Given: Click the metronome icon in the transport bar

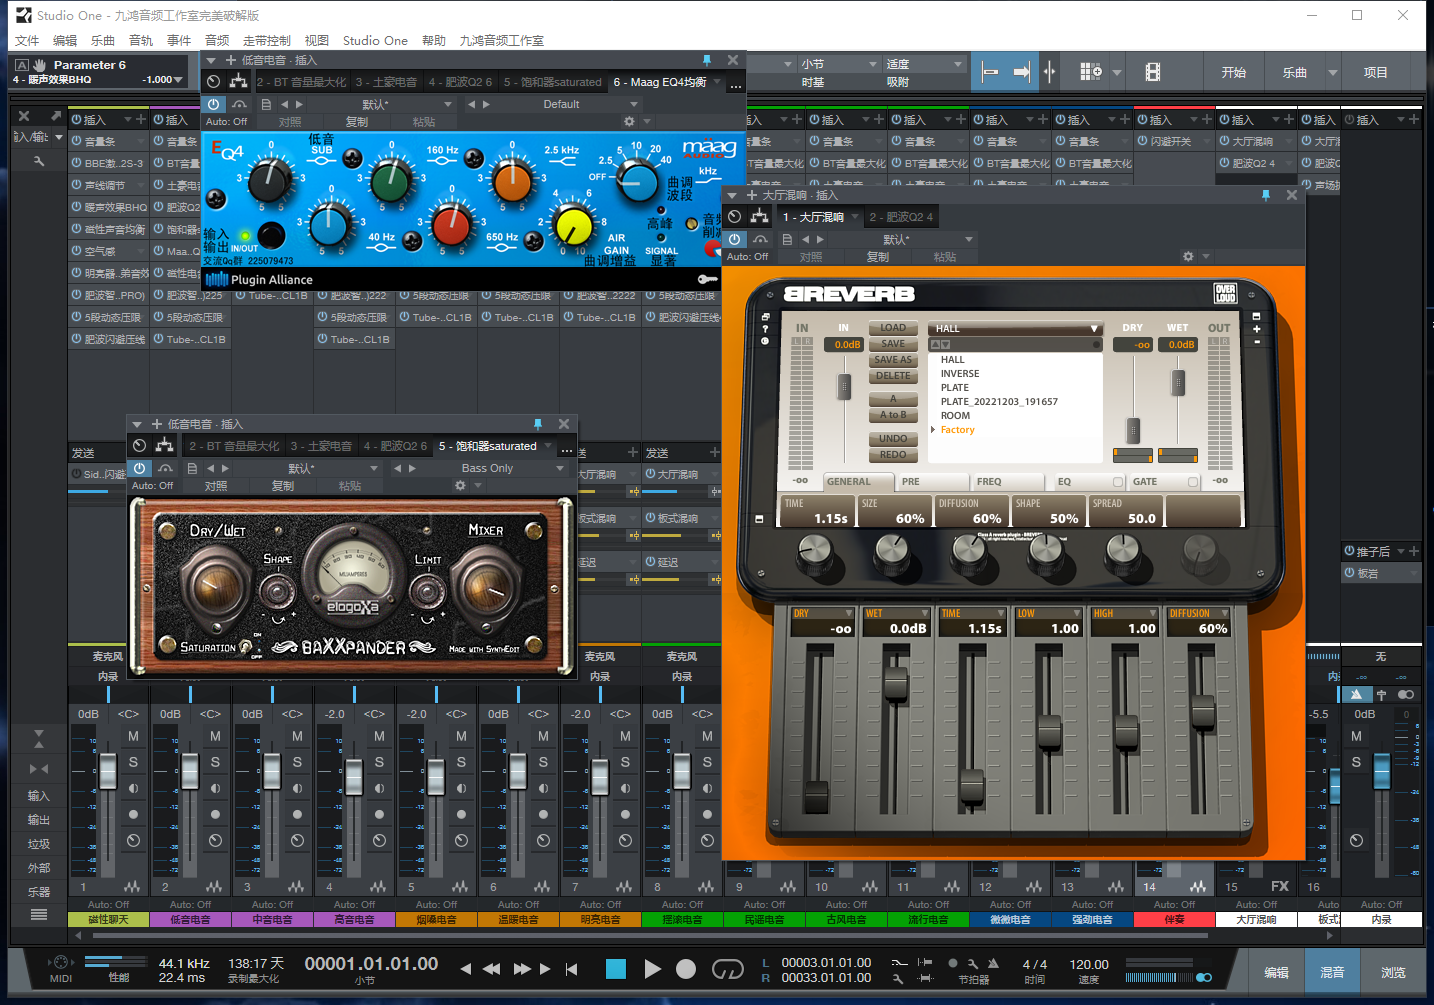Looking at the screenshot, I should pos(993,963).
